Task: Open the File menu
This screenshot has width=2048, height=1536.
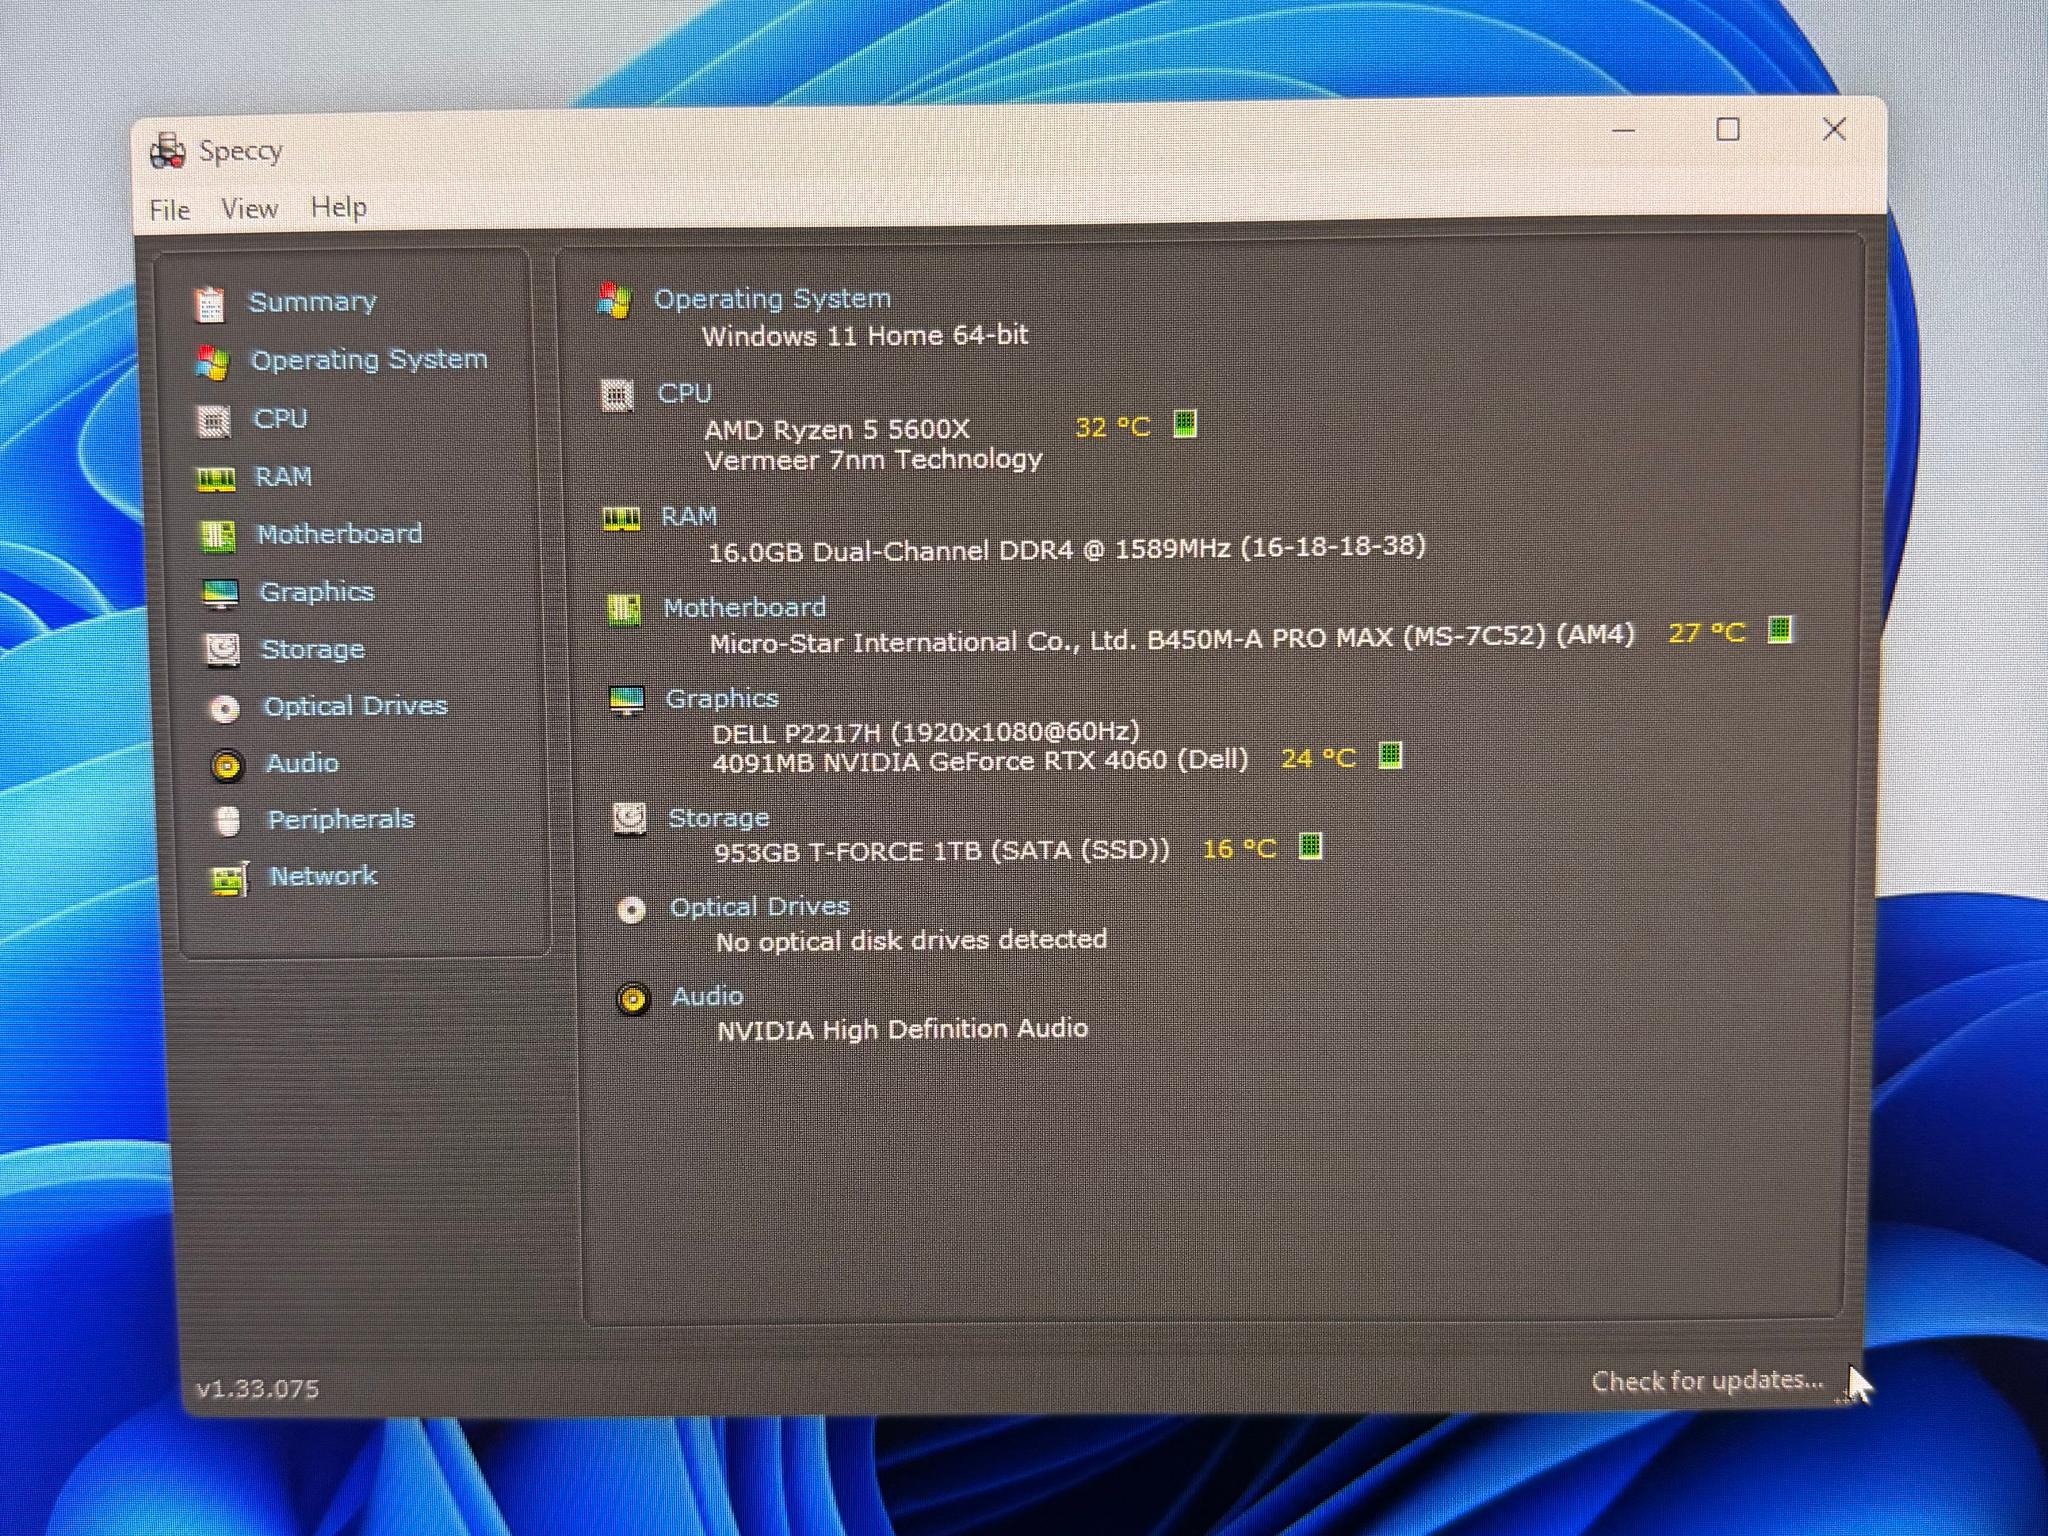Action: 170,210
